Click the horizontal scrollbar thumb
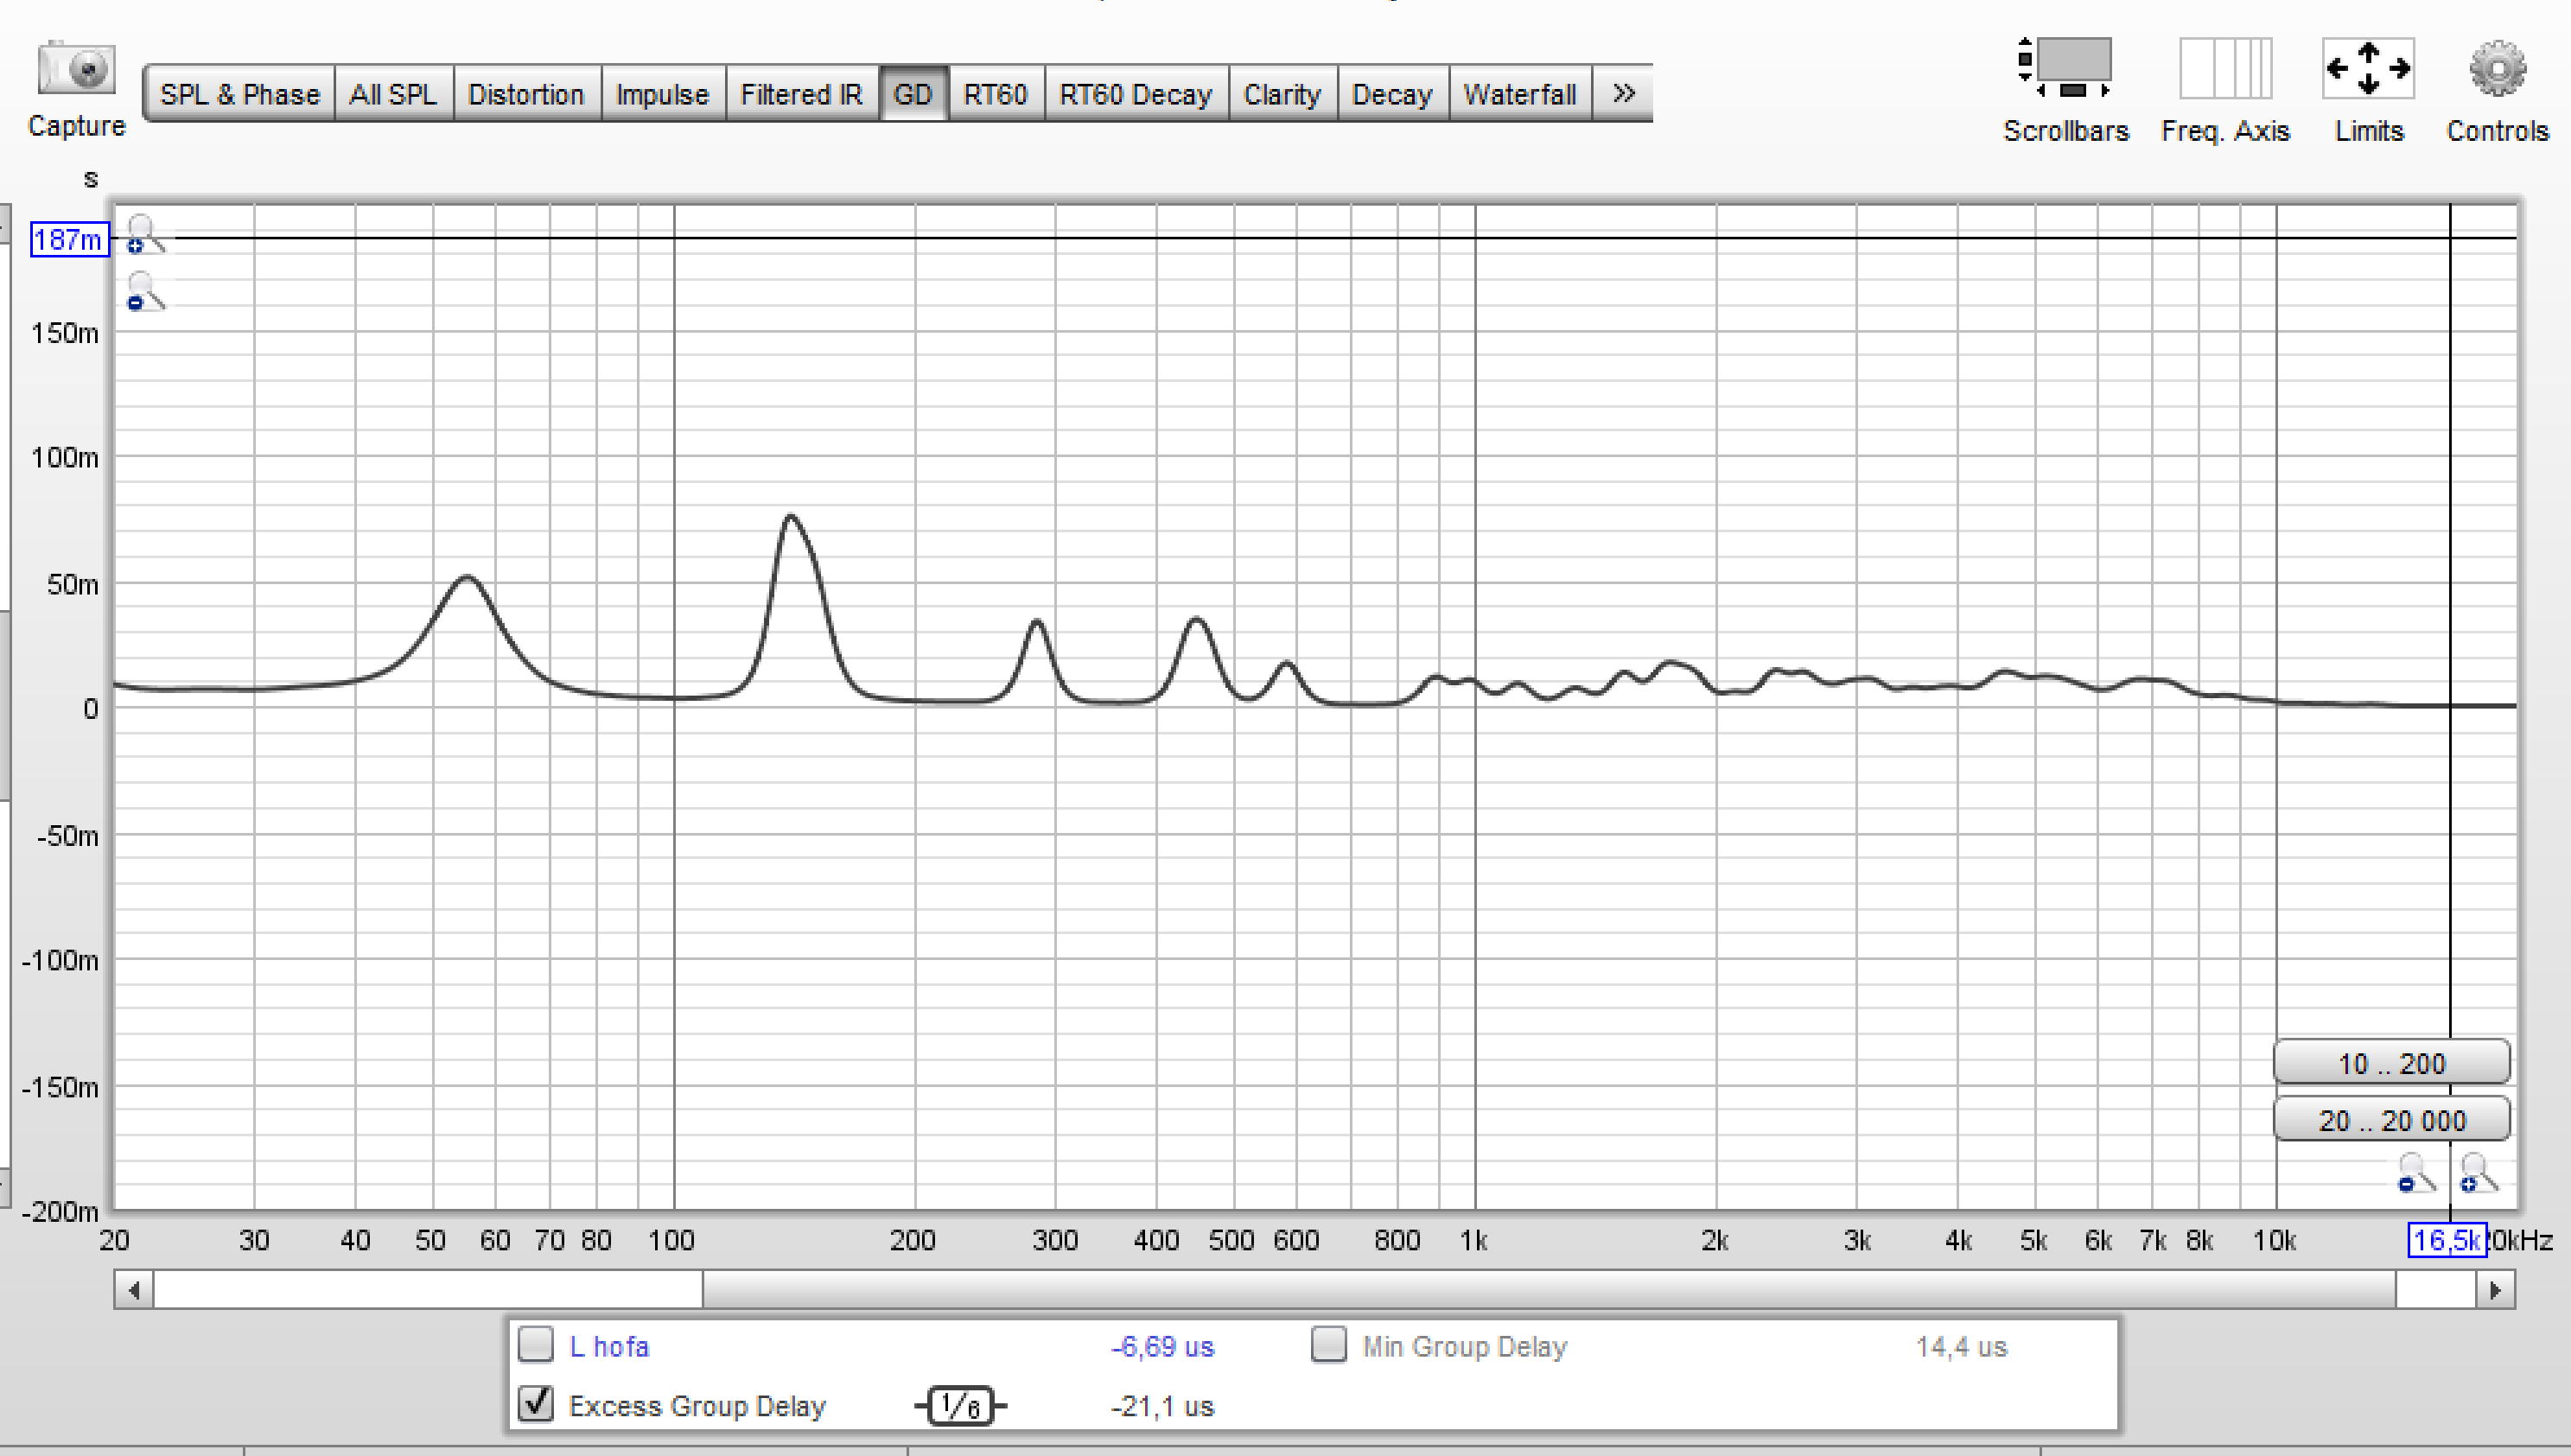The image size is (2571, 1456). tap(1549, 1290)
